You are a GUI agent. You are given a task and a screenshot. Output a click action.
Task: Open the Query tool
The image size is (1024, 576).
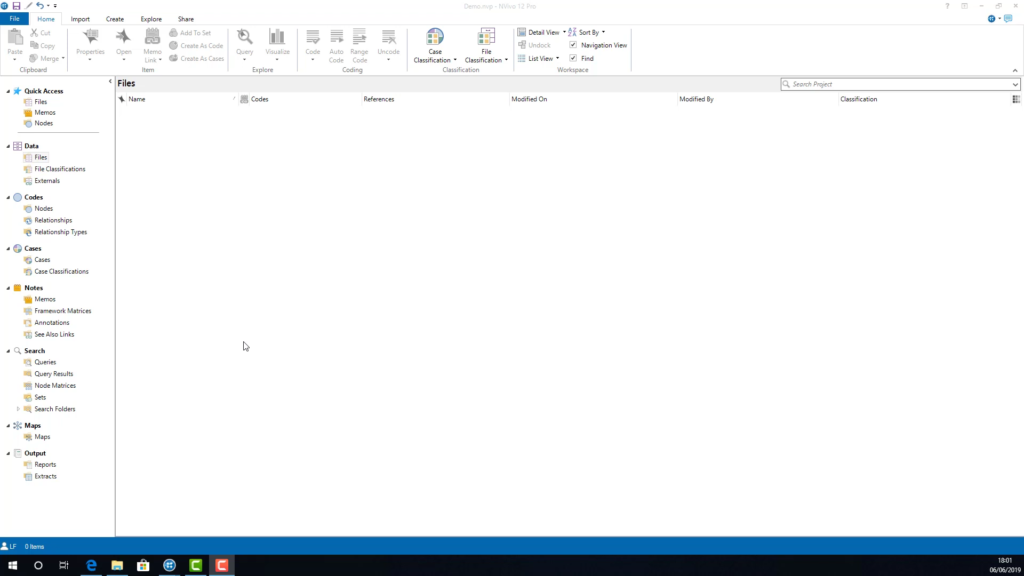click(x=245, y=43)
